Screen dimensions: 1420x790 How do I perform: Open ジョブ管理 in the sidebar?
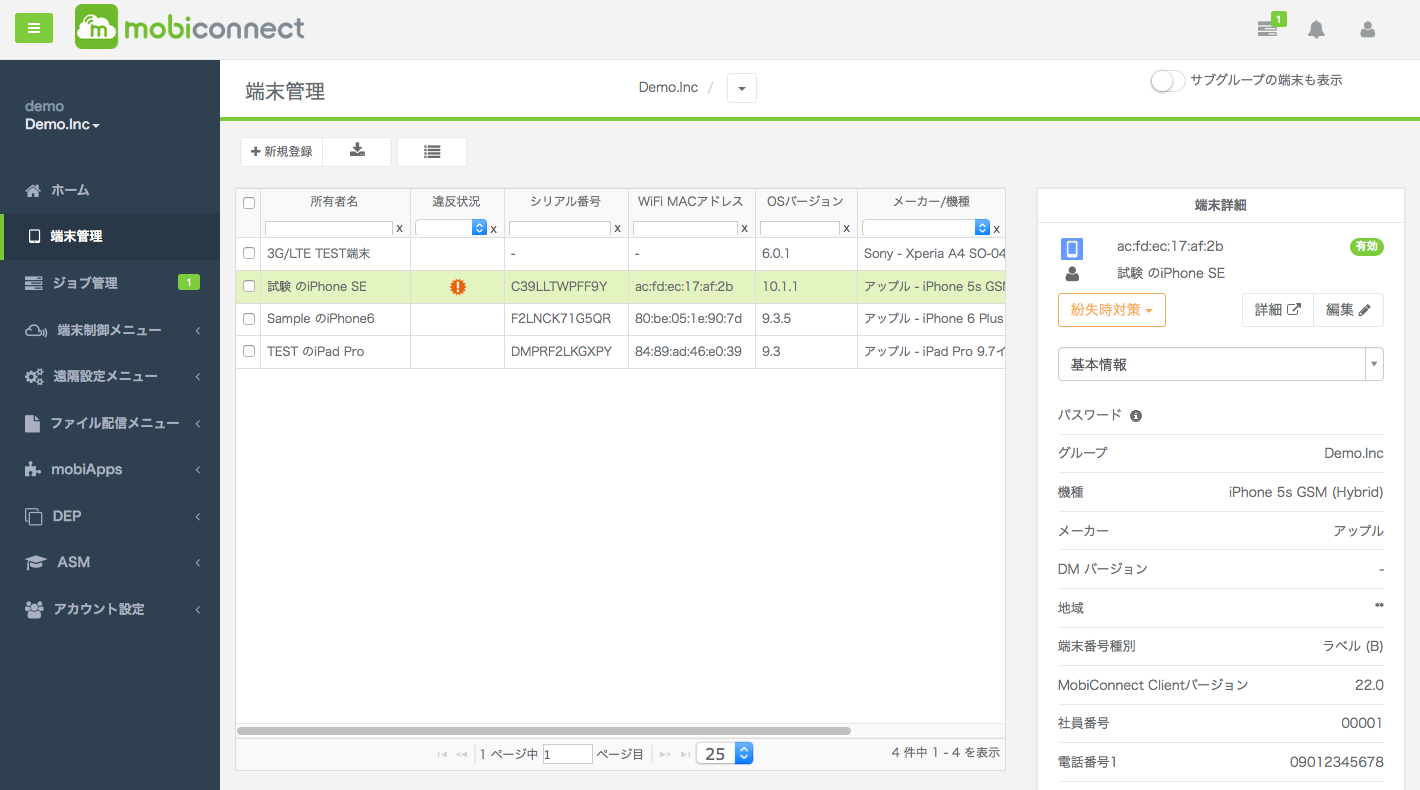click(x=110, y=283)
